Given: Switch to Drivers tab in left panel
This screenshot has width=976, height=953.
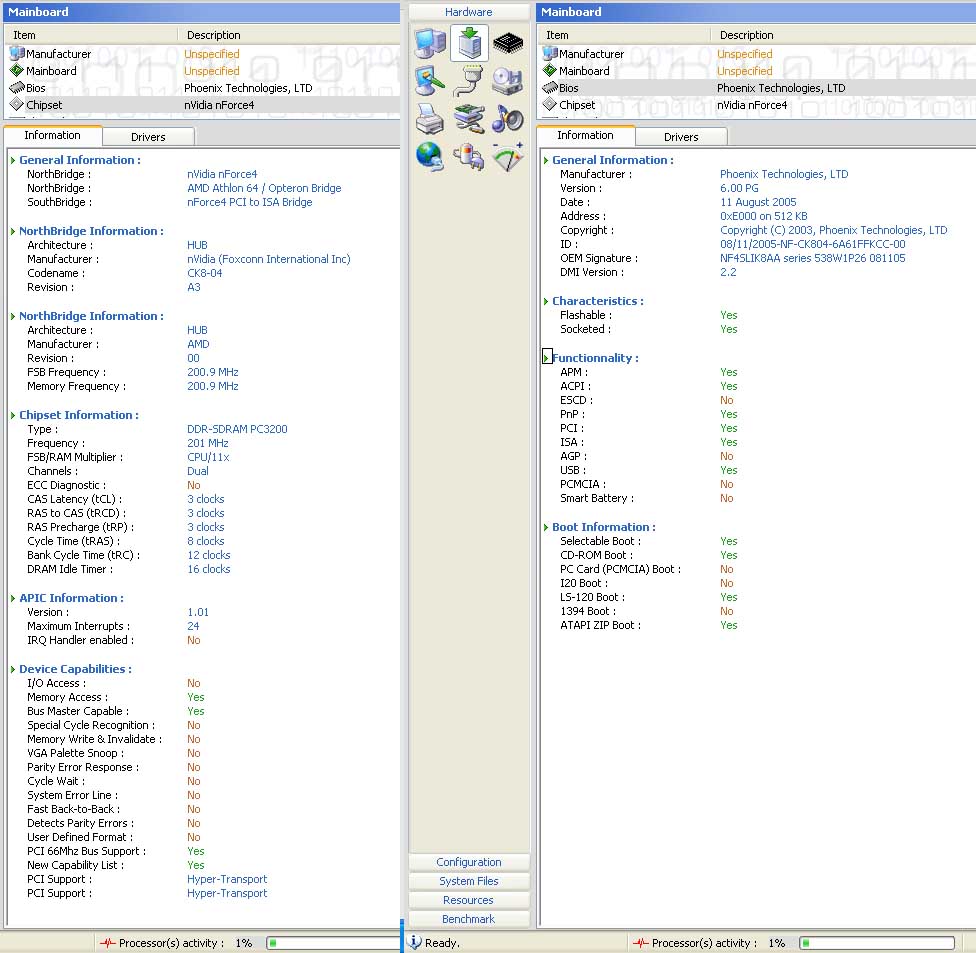Looking at the screenshot, I should coord(148,137).
